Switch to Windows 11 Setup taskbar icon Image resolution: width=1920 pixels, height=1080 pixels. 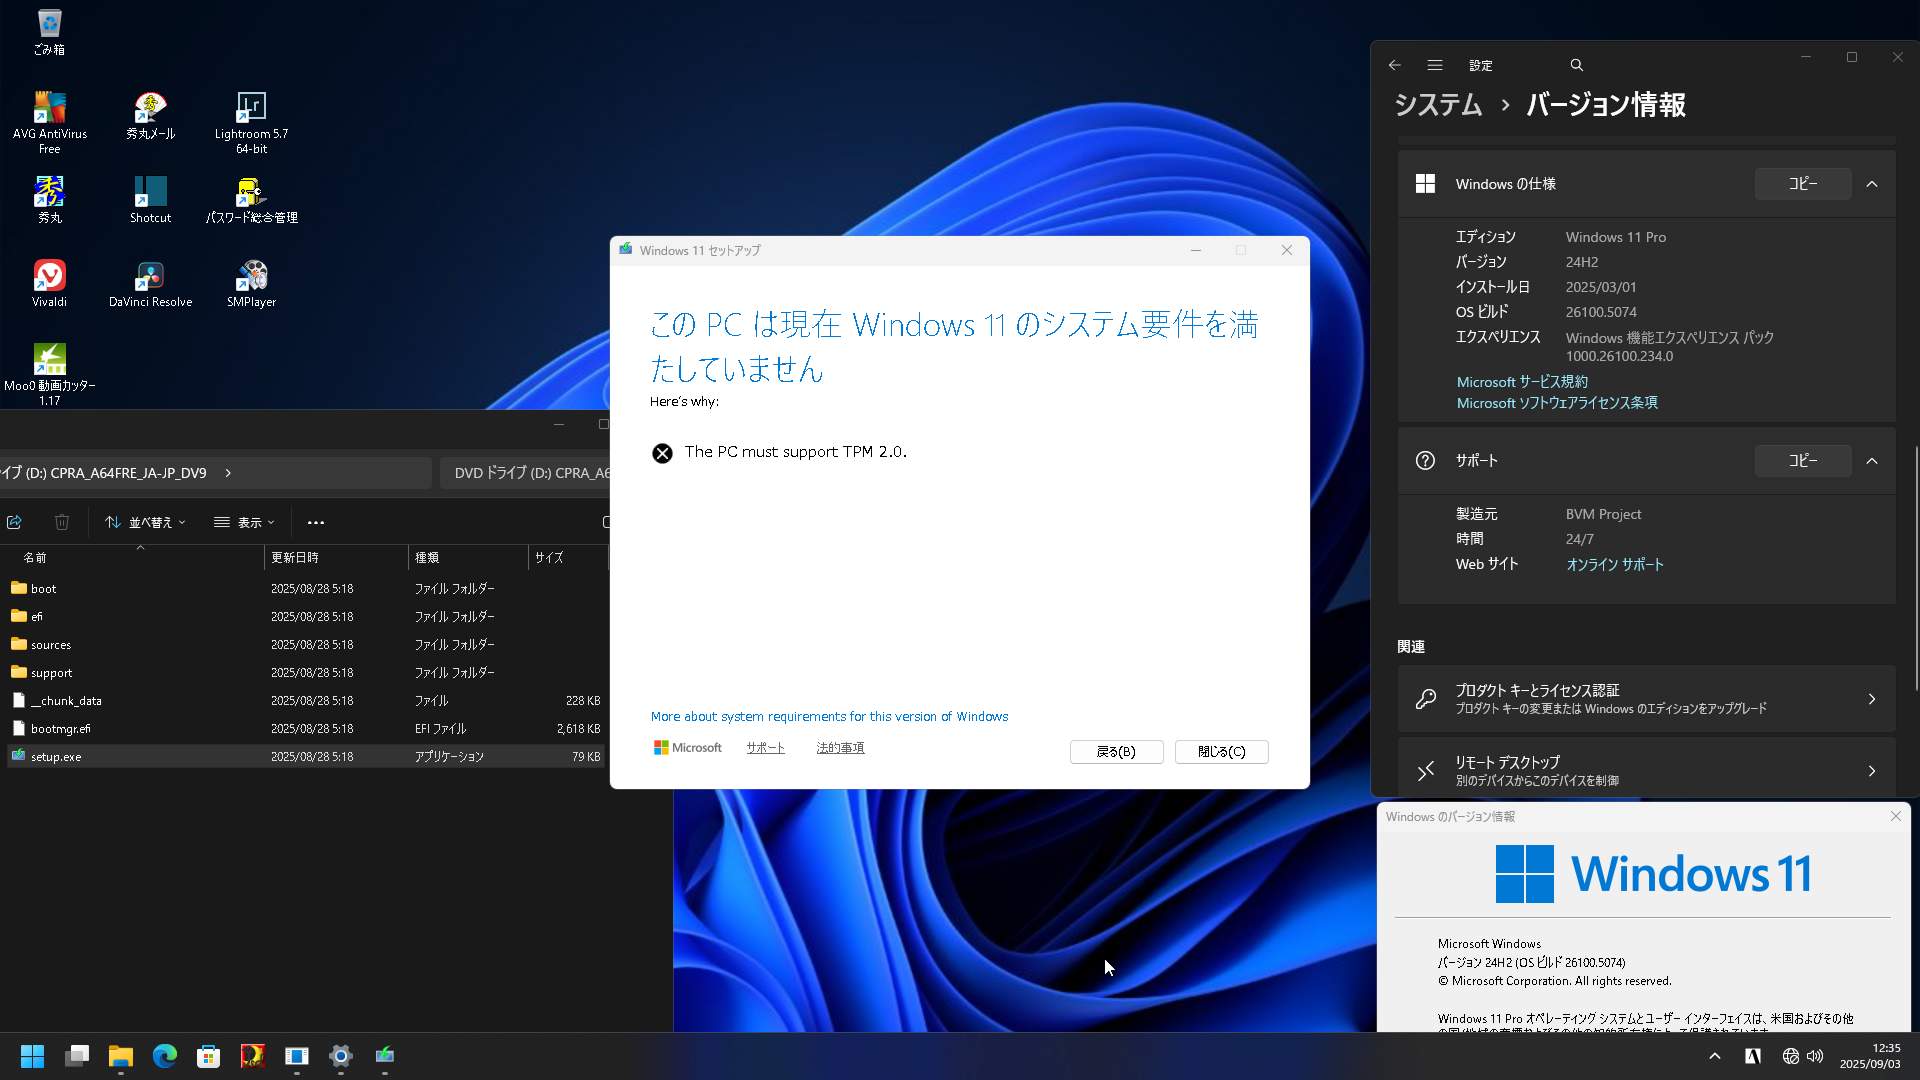[x=385, y=1056]
